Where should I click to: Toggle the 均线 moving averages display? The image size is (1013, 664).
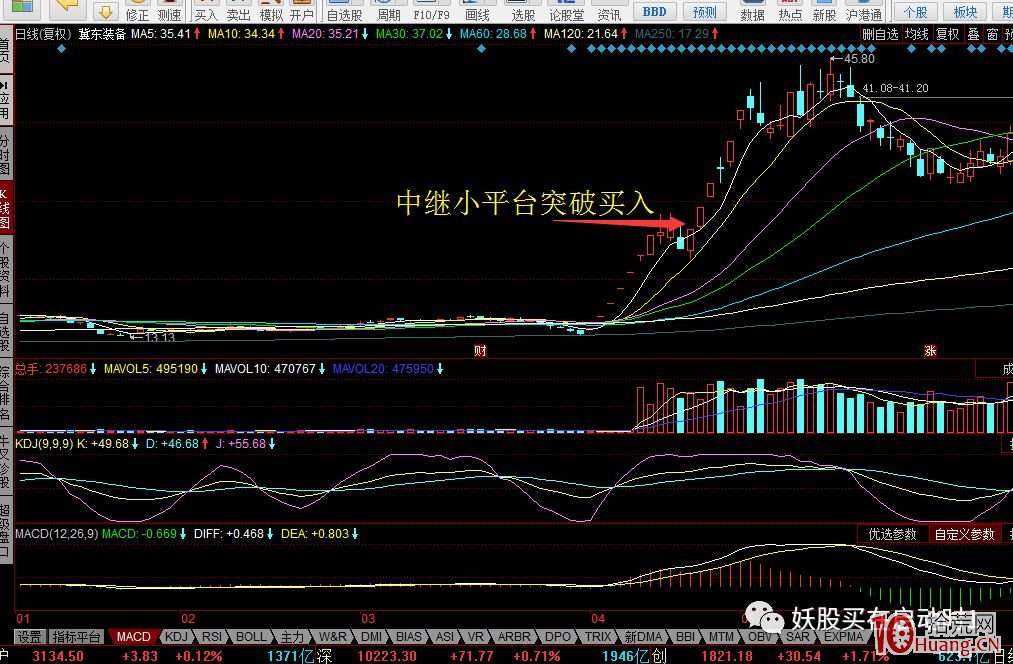[916, 34]
